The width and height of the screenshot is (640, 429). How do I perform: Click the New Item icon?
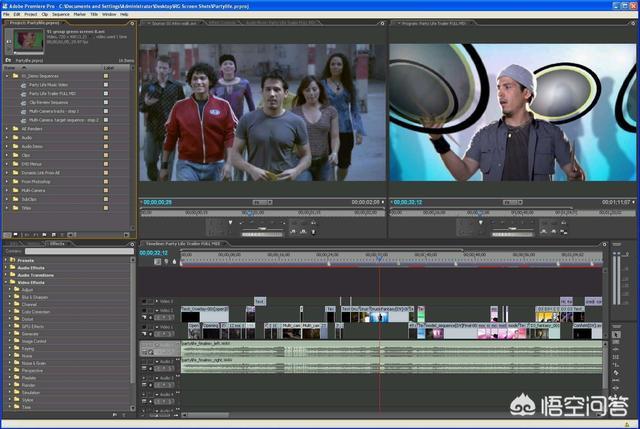(x=53, y=235)
